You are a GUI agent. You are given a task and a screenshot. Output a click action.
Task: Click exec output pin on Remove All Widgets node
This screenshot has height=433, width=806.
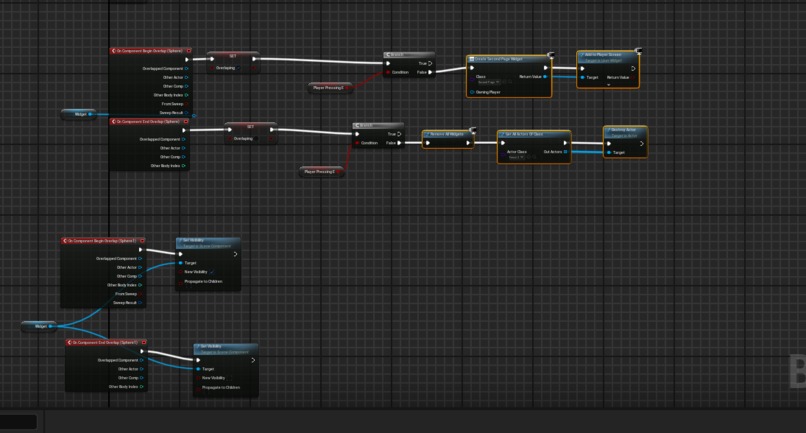tap(468, 143)
